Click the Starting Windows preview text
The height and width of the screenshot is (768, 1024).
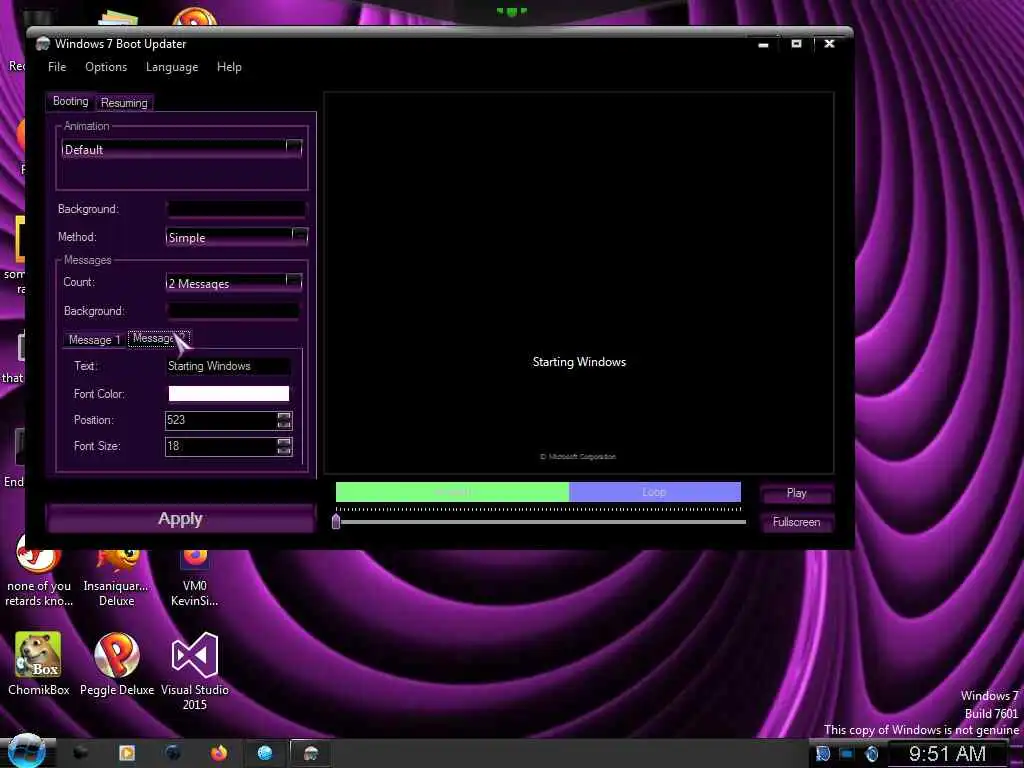(x=579, y=362)
